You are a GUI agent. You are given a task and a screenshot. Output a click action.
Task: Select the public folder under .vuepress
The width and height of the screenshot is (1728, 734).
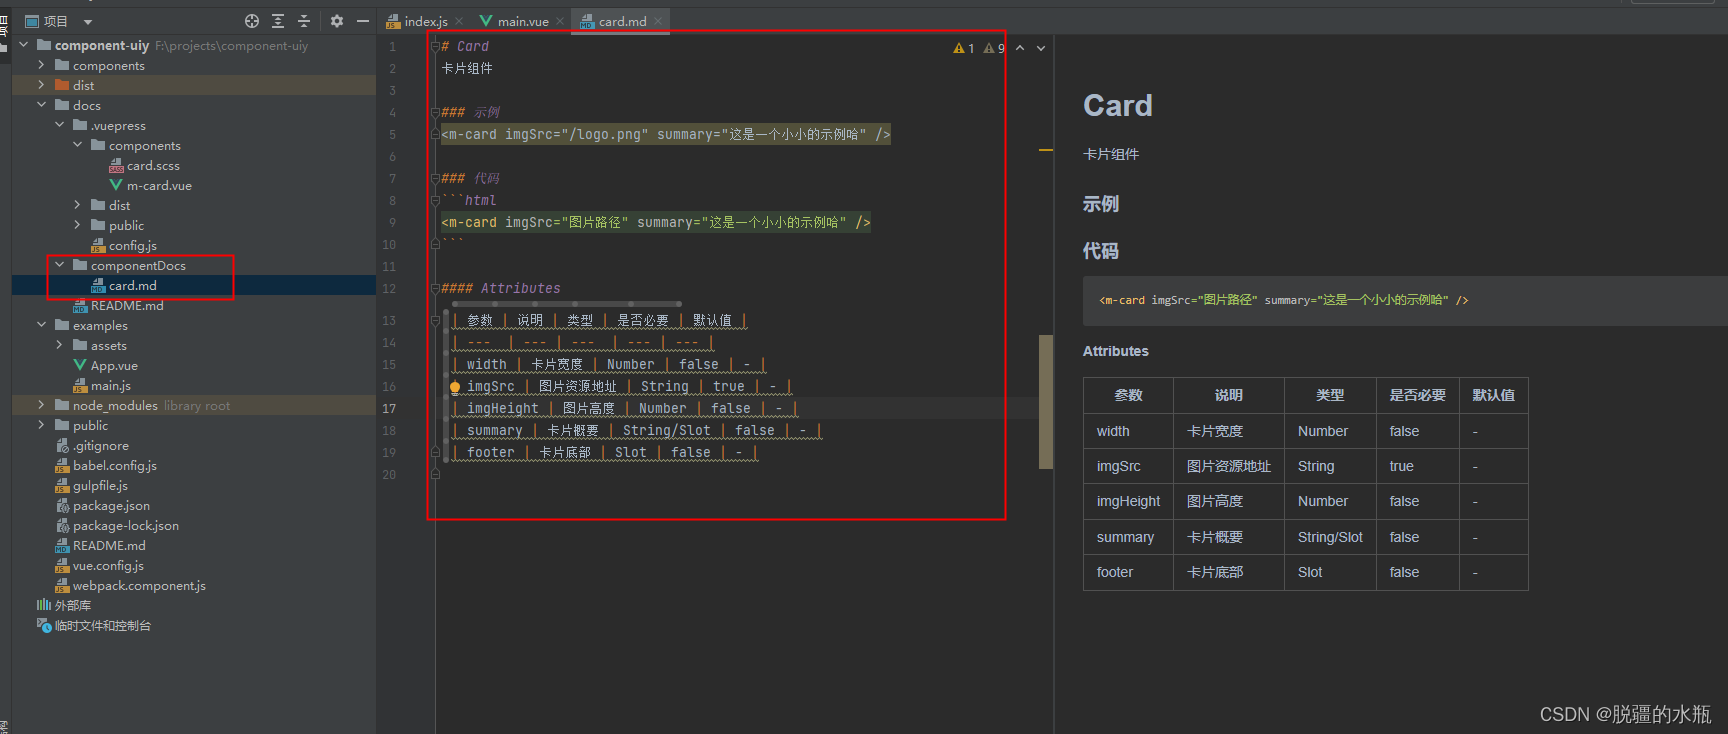click(126, 225)
